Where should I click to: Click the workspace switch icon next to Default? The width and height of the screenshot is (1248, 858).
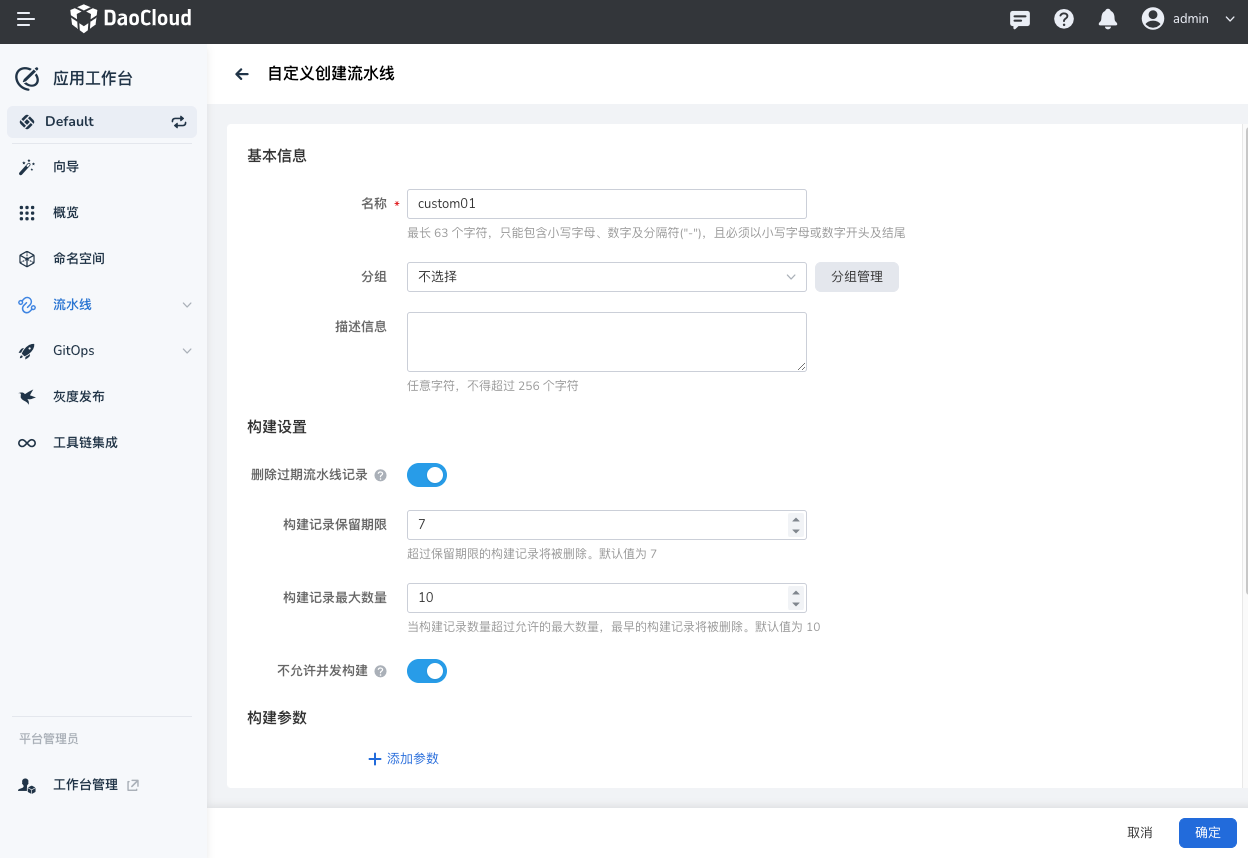point(178,121)
